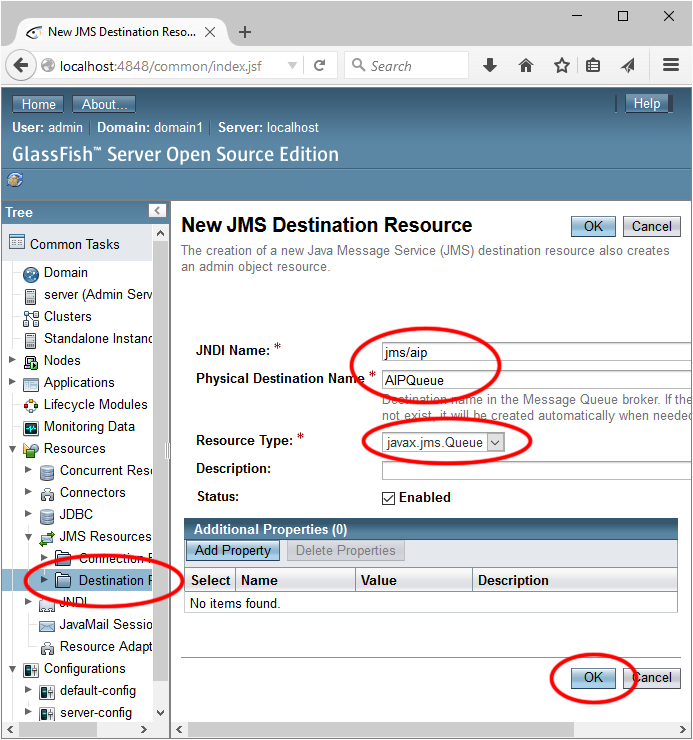Close the New JMS Destination browser tab

coord(210,32)
